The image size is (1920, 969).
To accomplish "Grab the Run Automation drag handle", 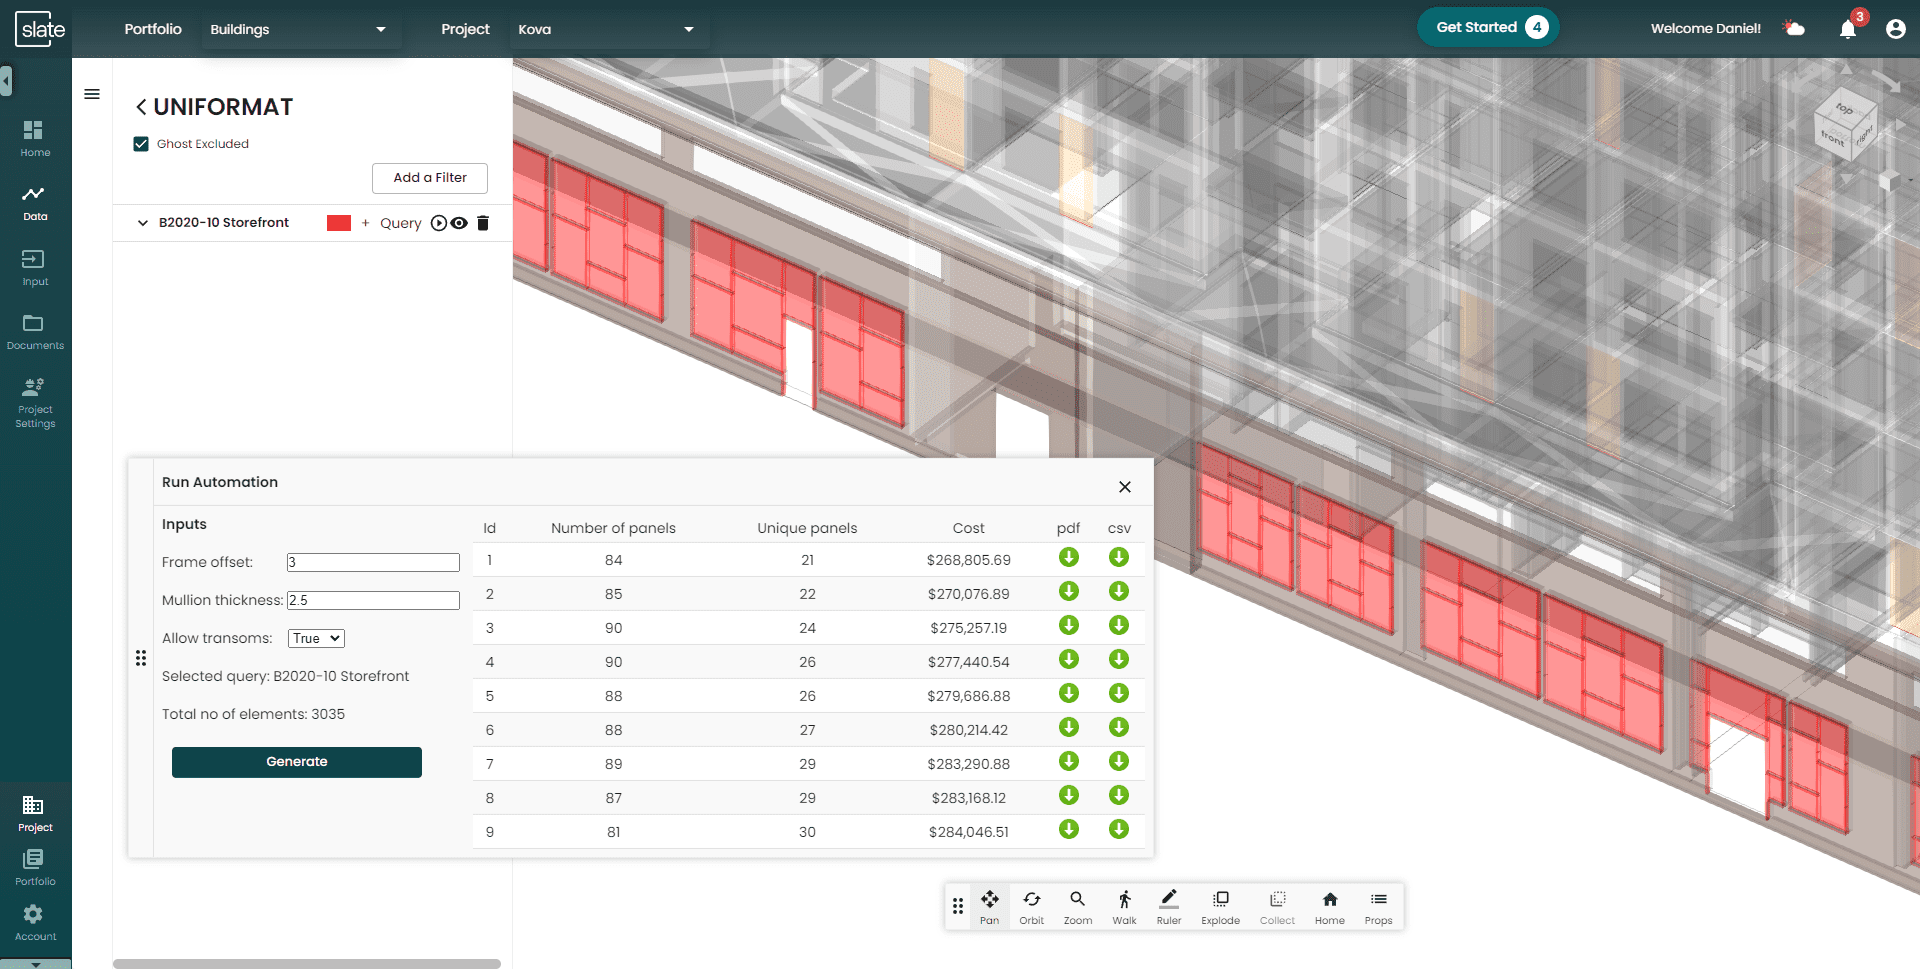I will pos(141,658).
